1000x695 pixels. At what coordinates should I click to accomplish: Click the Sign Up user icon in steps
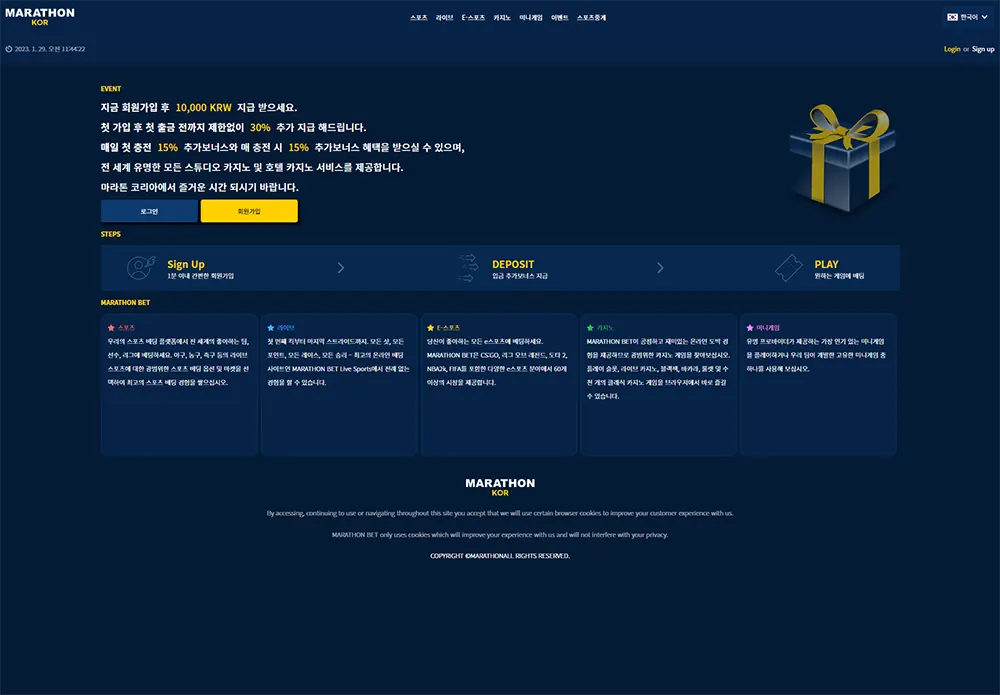[x=141, y=268]
